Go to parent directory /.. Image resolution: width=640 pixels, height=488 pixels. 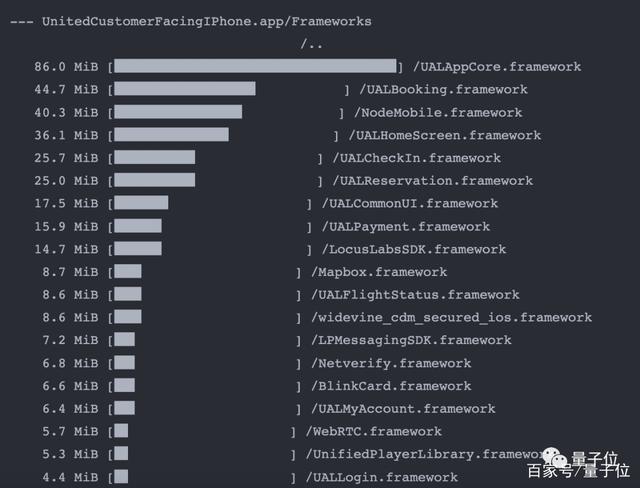[311, 44]
